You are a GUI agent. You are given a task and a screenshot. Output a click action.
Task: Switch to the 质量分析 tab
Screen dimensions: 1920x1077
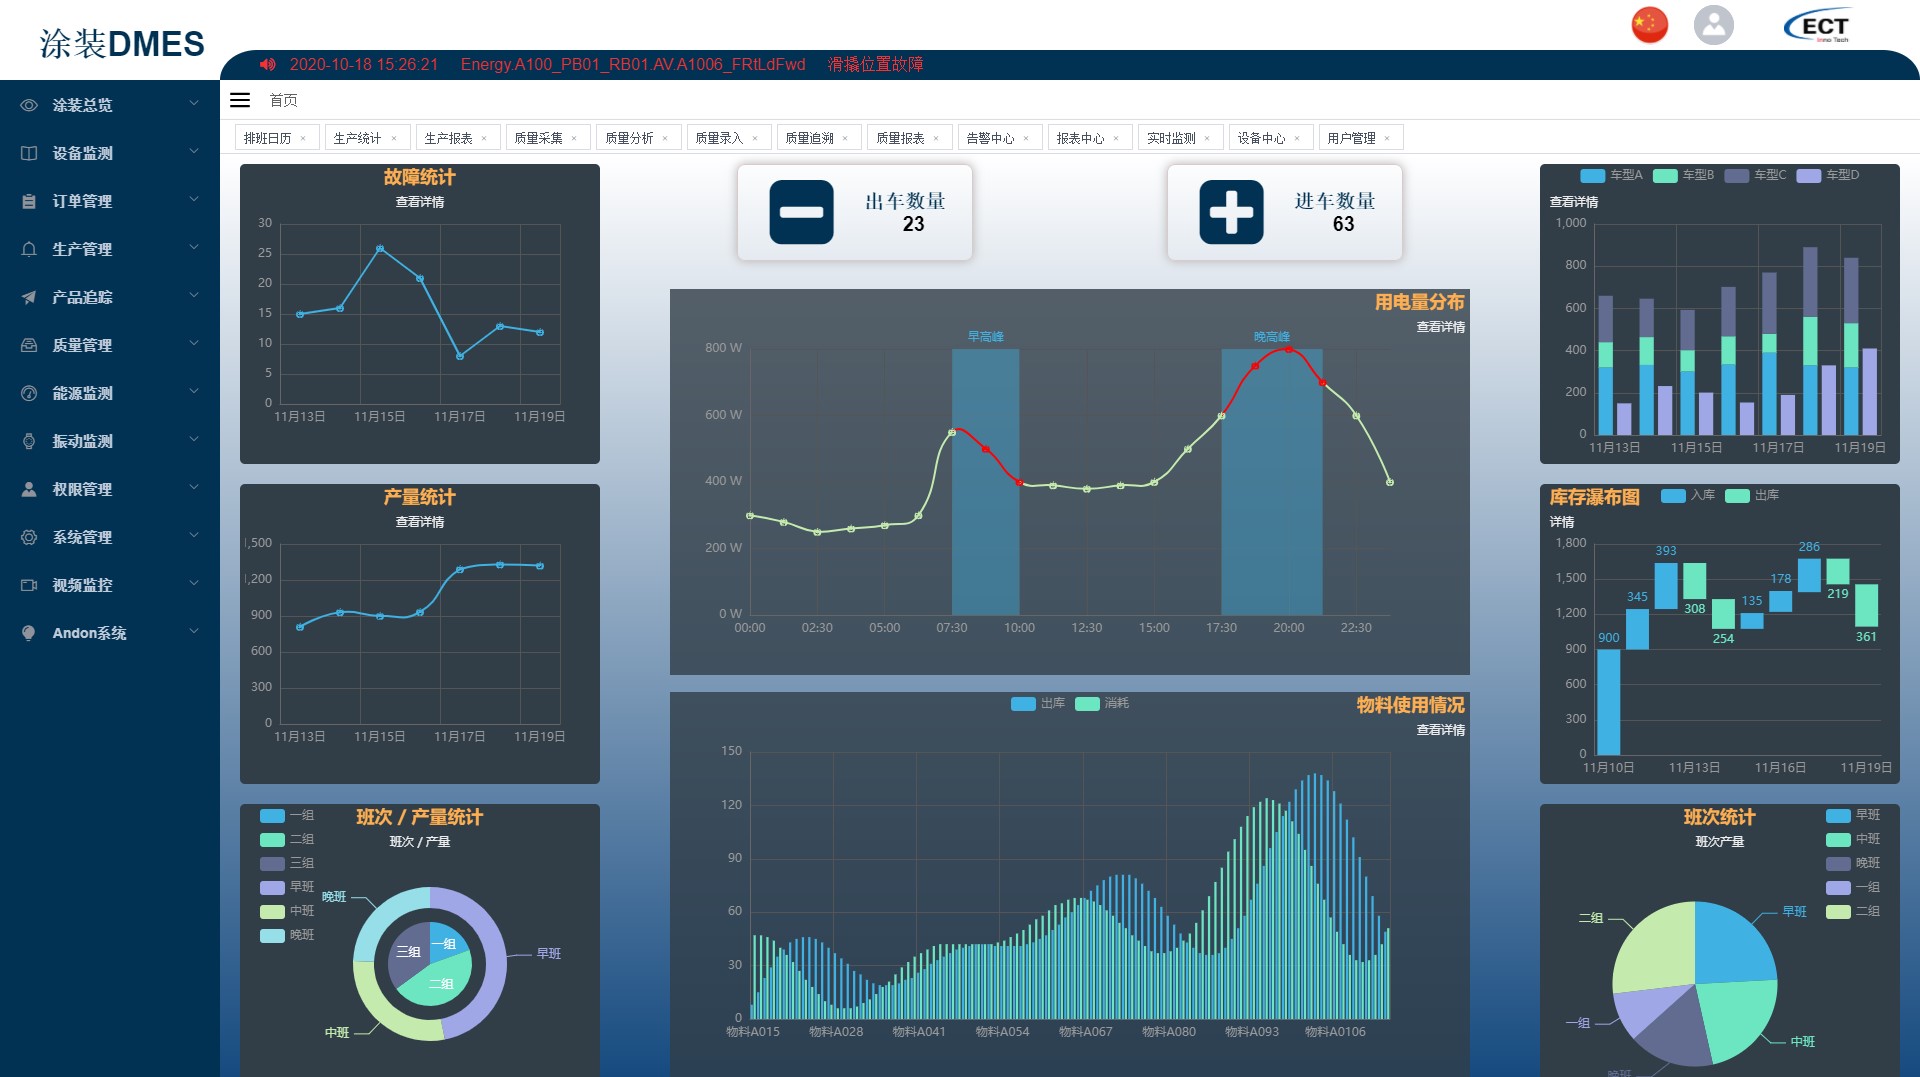(629, 138)
